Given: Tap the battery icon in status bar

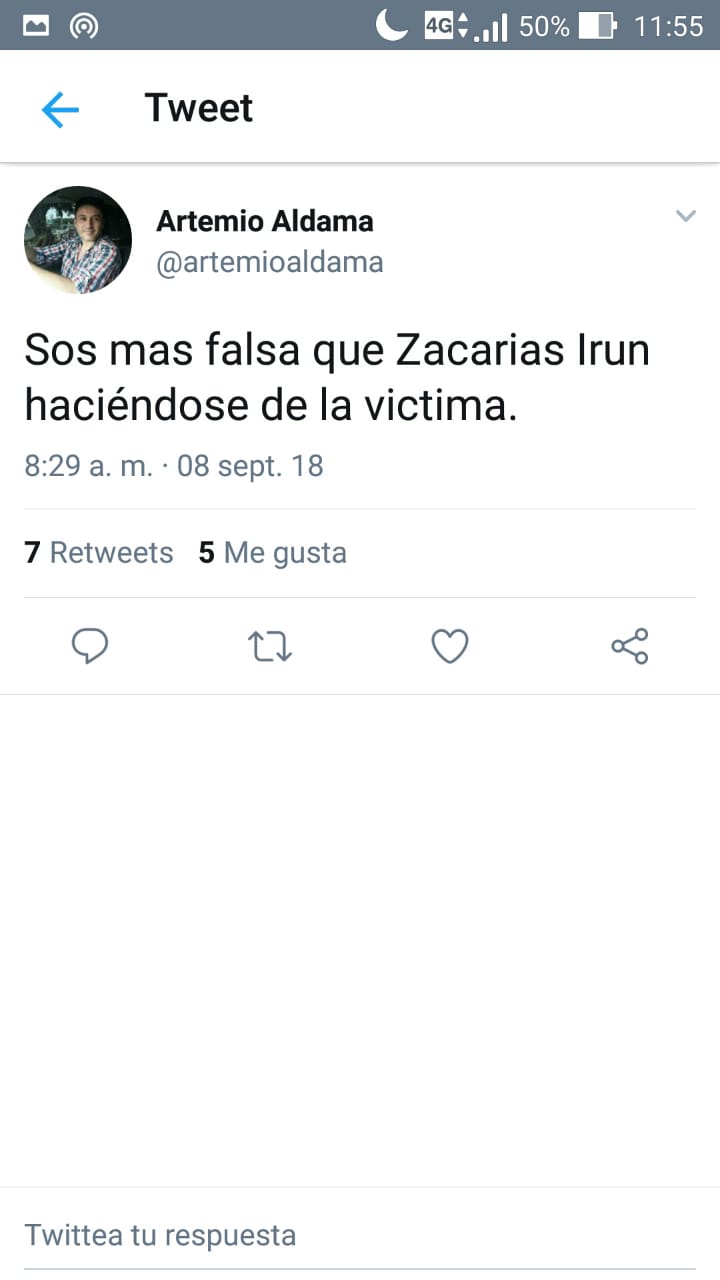Looking at the screenshot, I should click(597, 25).
